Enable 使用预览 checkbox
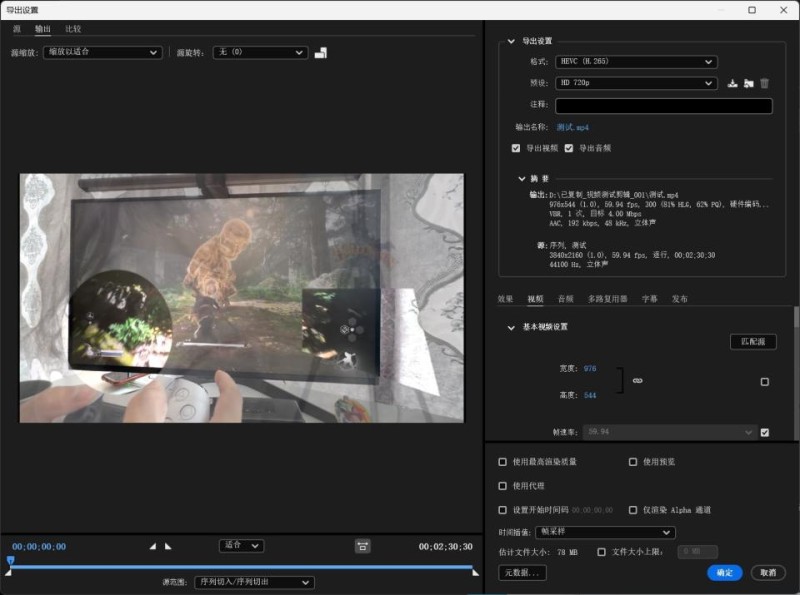 (633, 462)
